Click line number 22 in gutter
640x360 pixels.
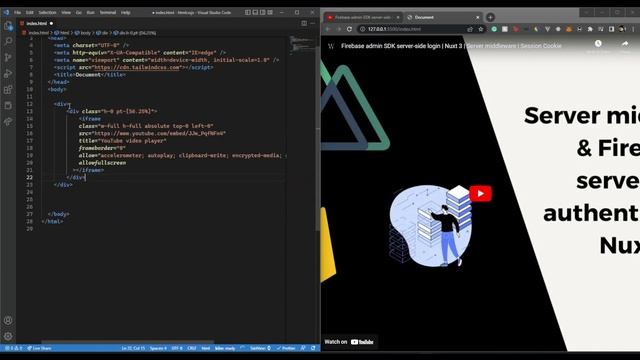click(x=29, y=177)
